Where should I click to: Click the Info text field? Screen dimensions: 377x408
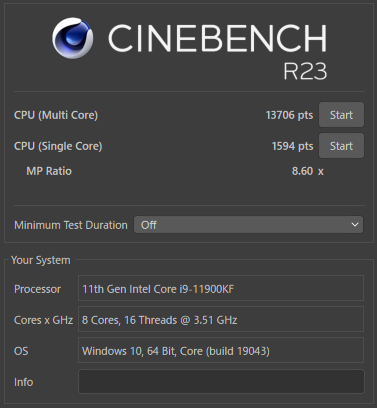221,382
